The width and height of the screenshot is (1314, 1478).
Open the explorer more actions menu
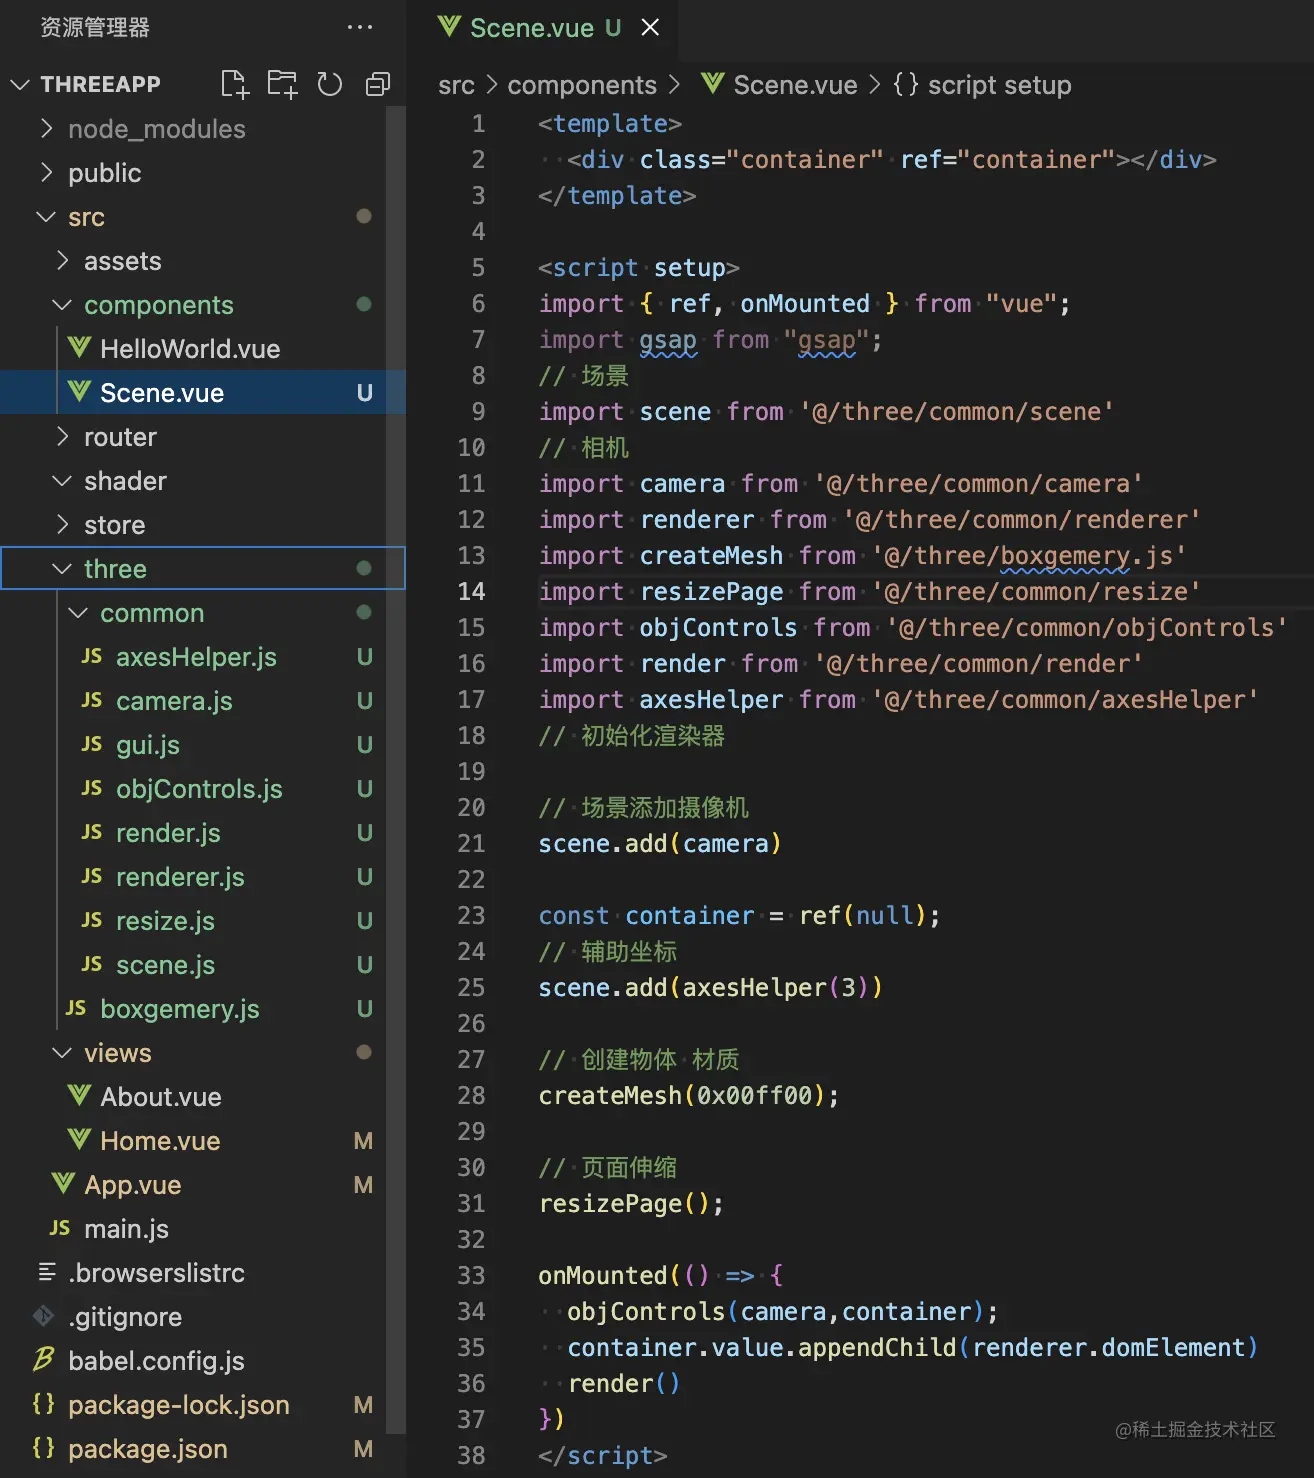360,28
